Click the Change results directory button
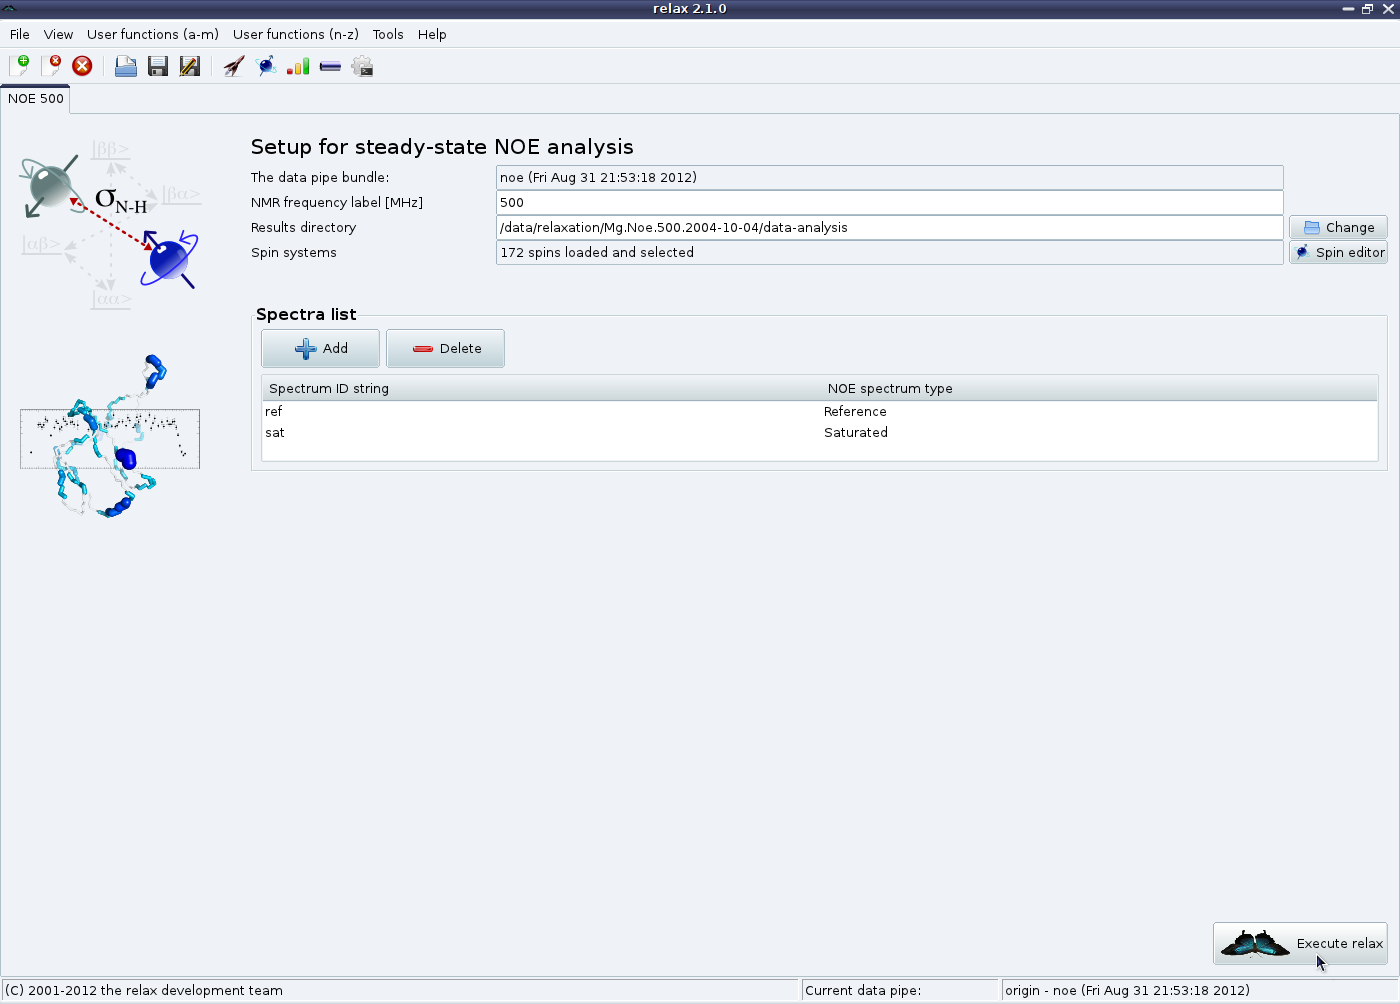This screenshot has width=1400, height=1004. pyautogui.click(x=1338, y=228)
